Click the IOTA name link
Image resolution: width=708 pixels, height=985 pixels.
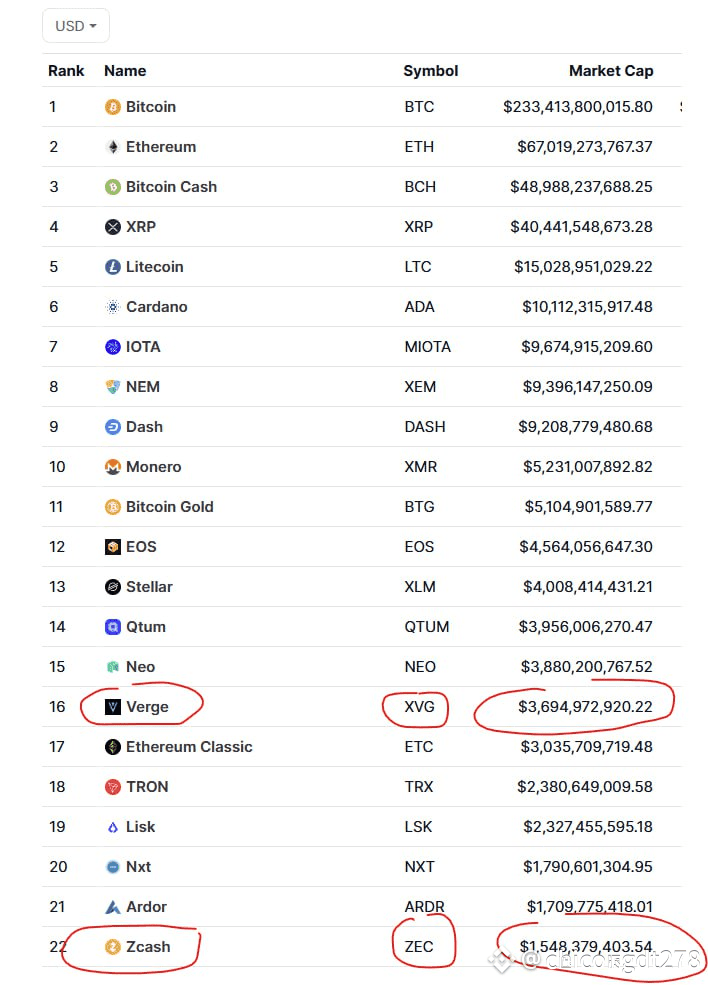click(x=143, y=347)
